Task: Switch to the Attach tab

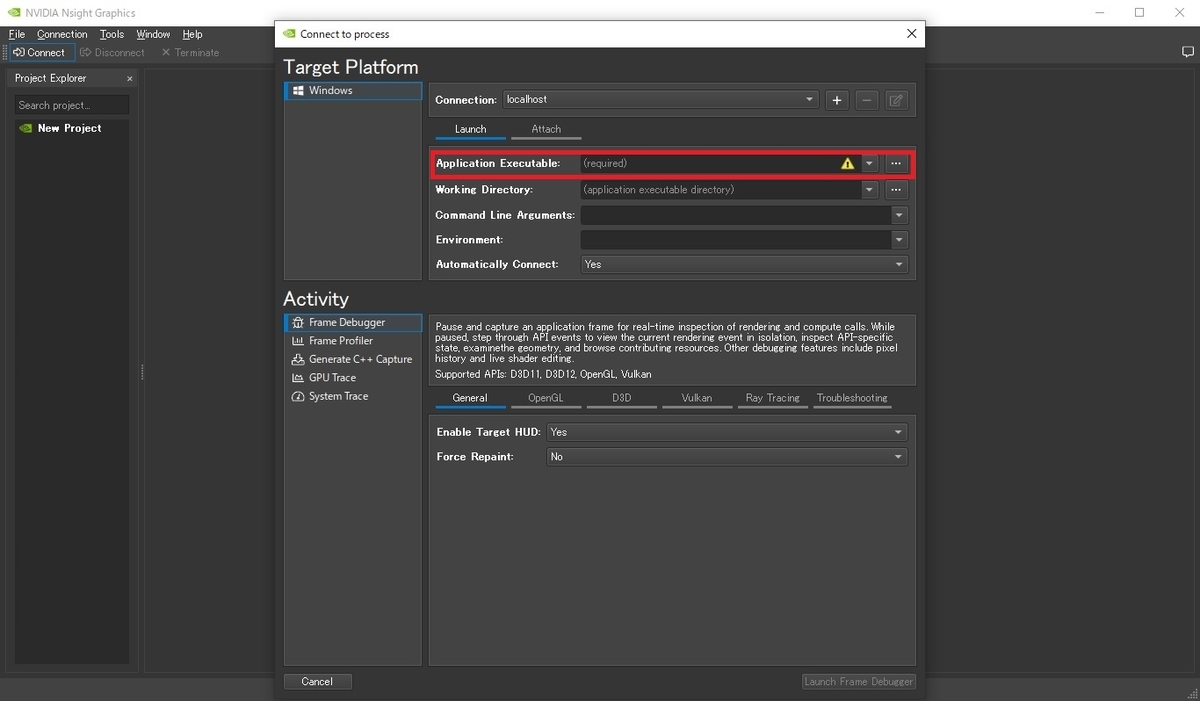Action: point(546,129)
